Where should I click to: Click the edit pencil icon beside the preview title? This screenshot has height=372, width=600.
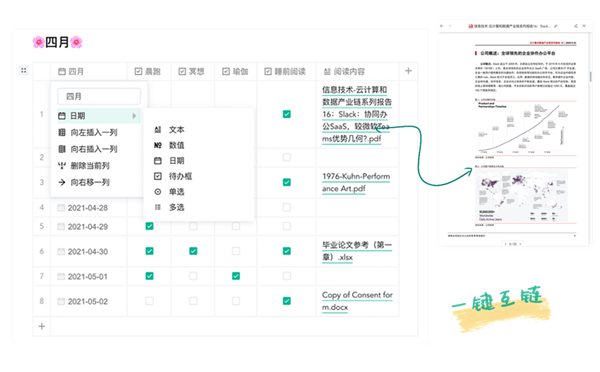tap(556, 26)
